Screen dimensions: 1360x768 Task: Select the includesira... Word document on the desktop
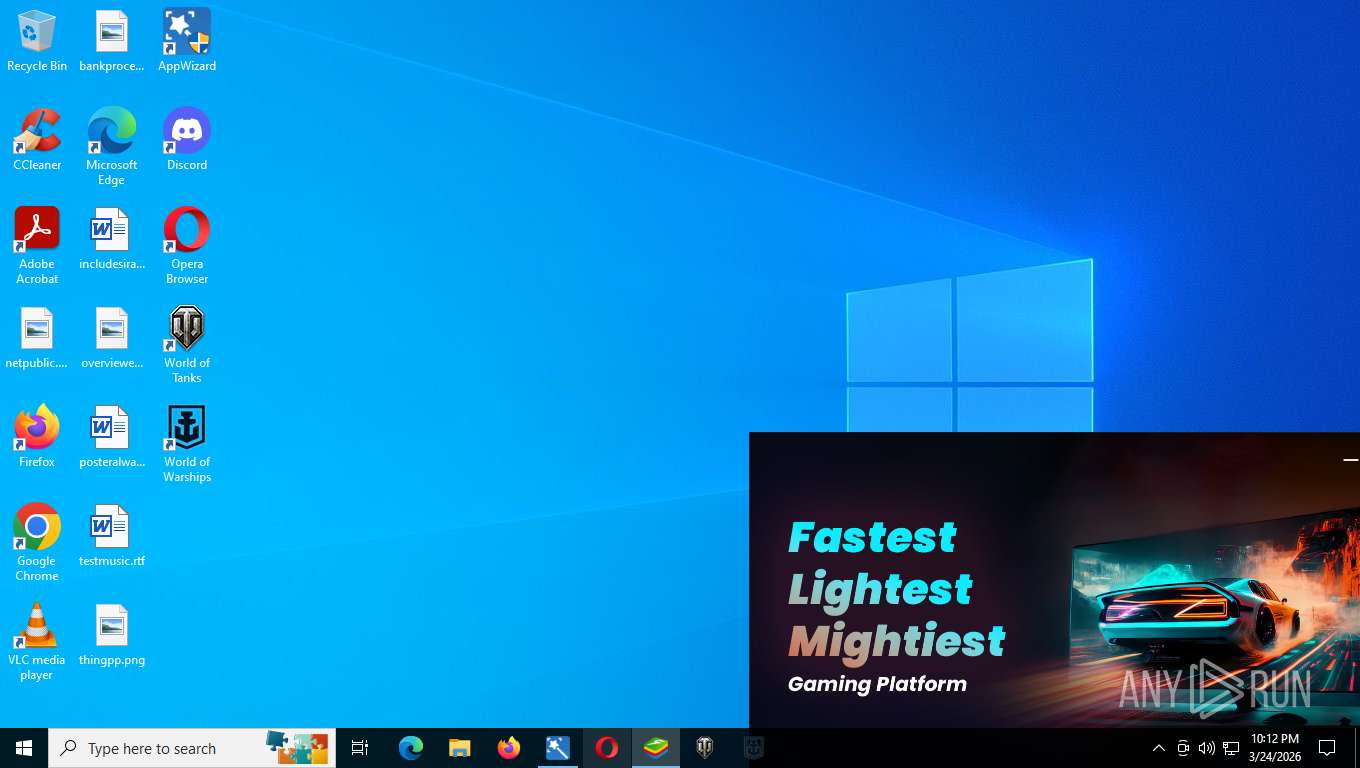click(112, 239)
